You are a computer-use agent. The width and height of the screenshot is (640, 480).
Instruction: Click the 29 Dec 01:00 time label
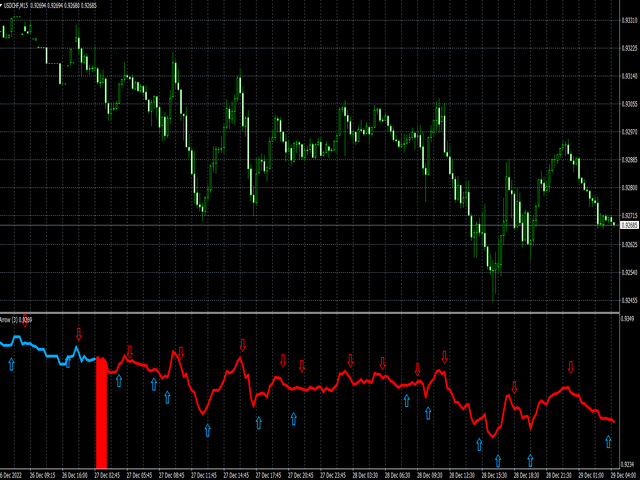pyautogui.click(x=591, y=476)
